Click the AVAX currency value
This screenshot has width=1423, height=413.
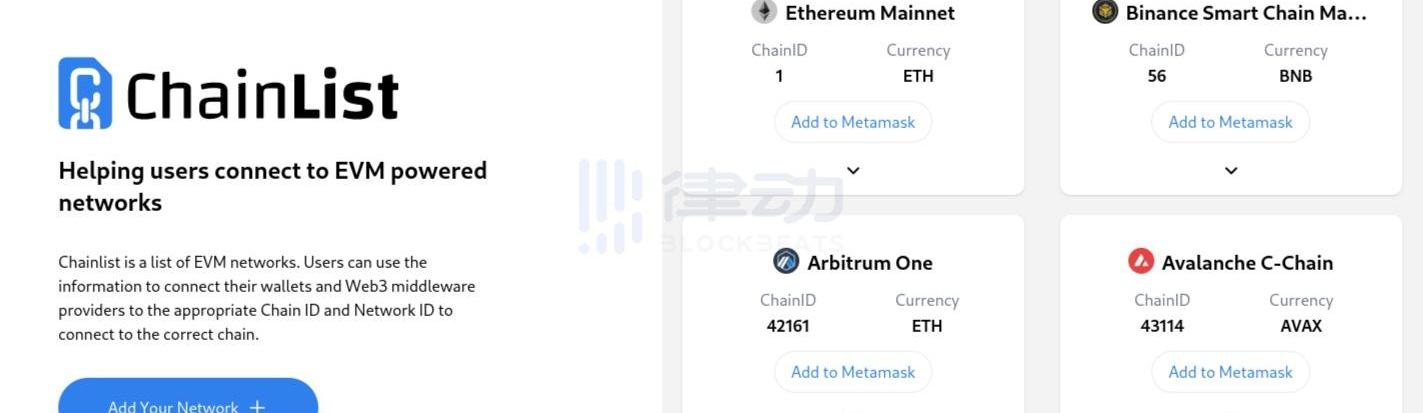click(1301, 326)
